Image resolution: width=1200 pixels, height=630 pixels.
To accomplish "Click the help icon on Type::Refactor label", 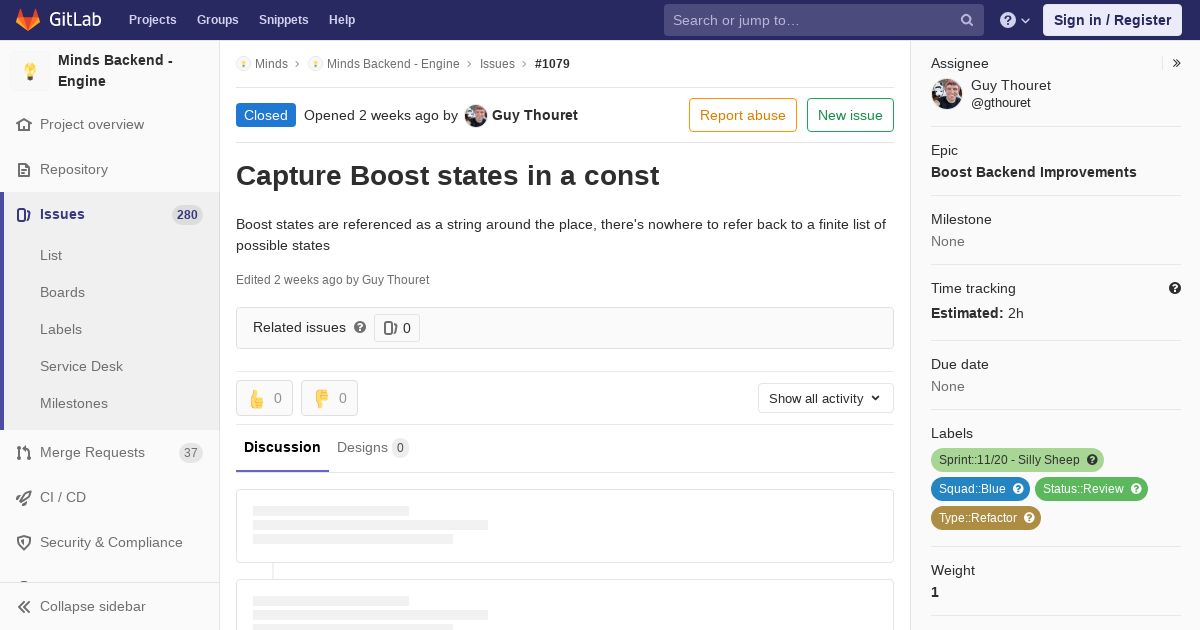I will (x=1029, y=518).
